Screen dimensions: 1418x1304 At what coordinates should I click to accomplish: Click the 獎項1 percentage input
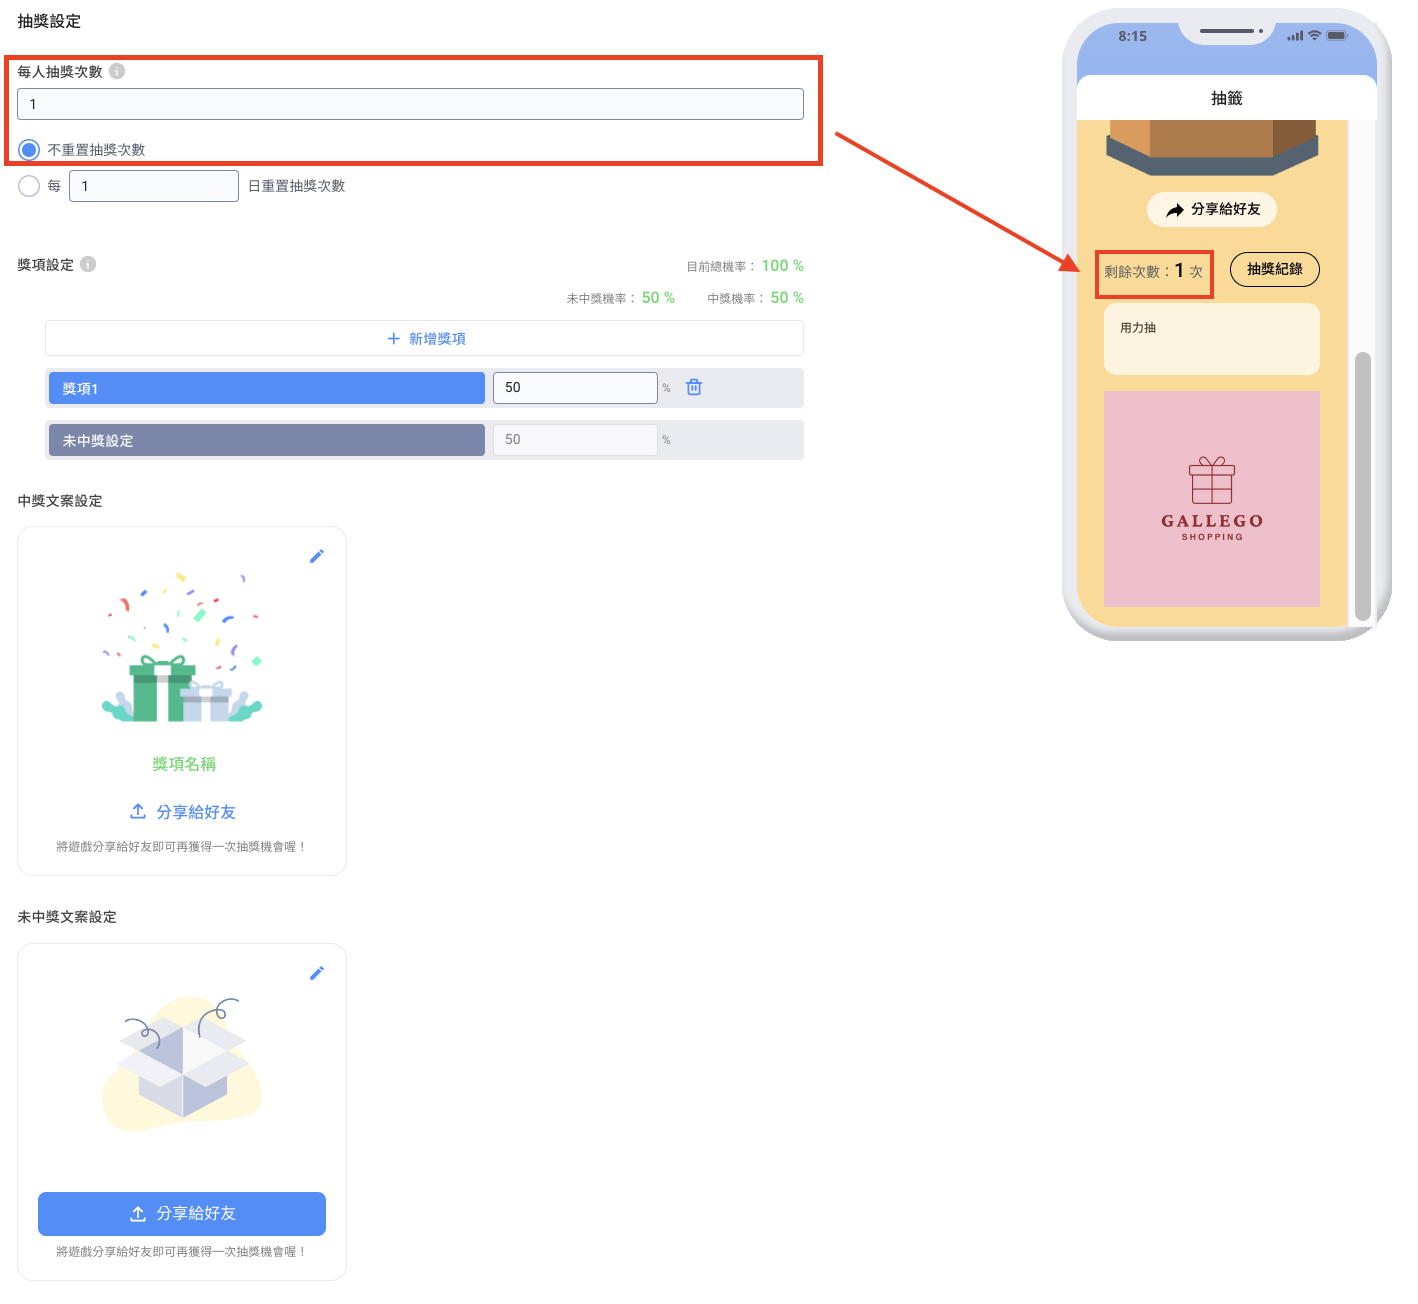pos(574,388)
